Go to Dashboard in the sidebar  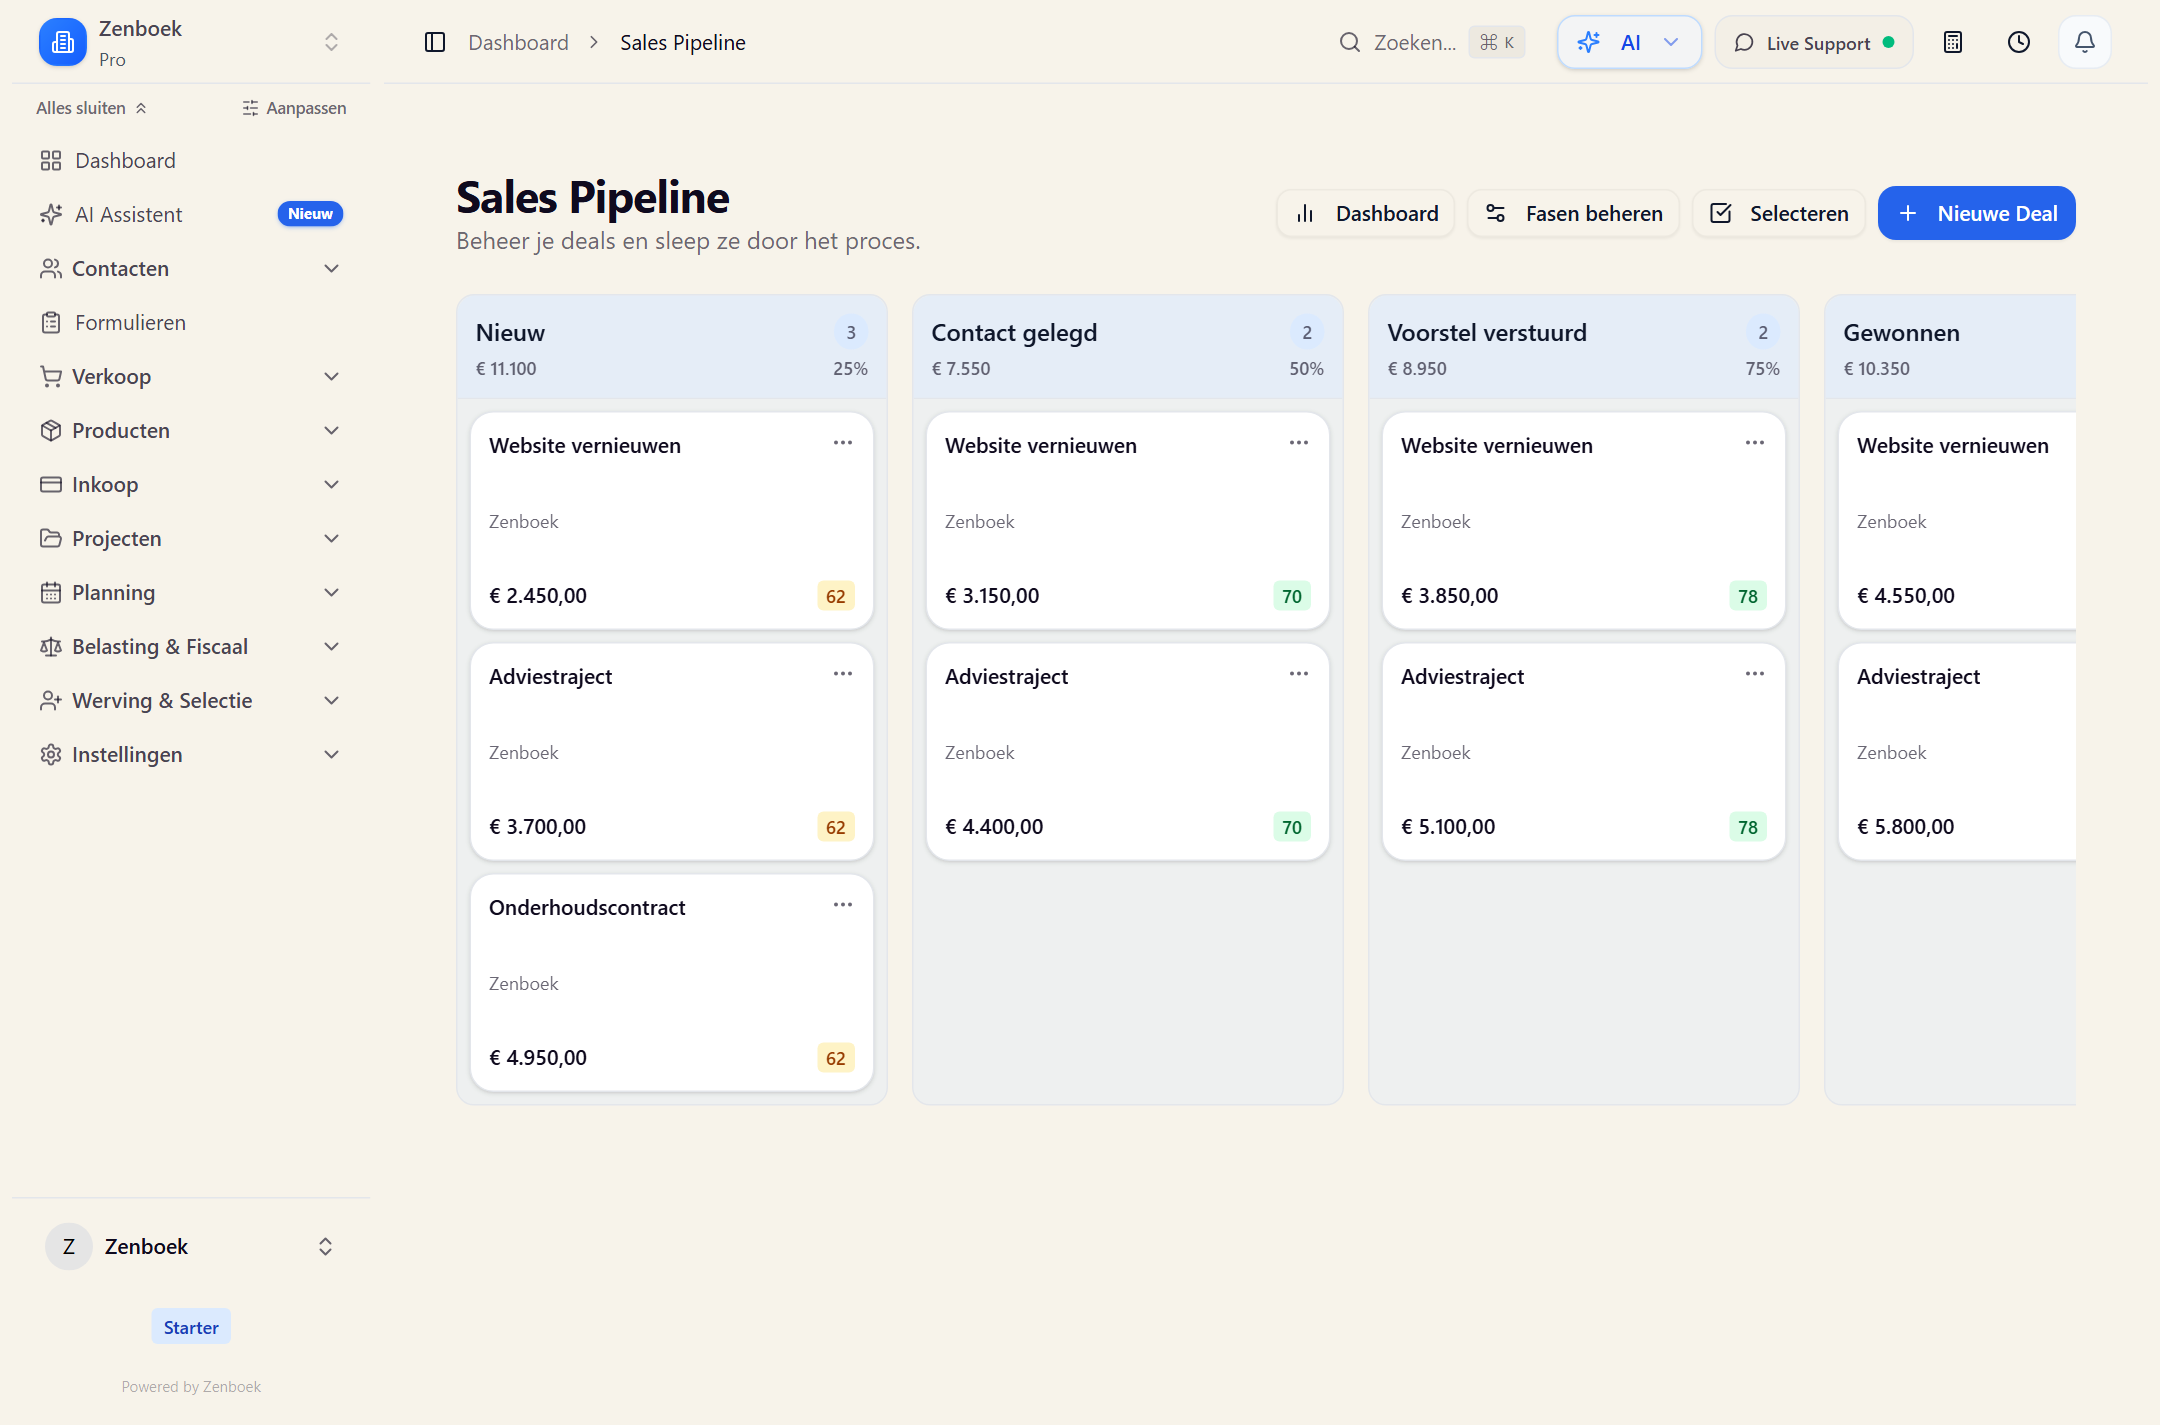coord(191,160)
